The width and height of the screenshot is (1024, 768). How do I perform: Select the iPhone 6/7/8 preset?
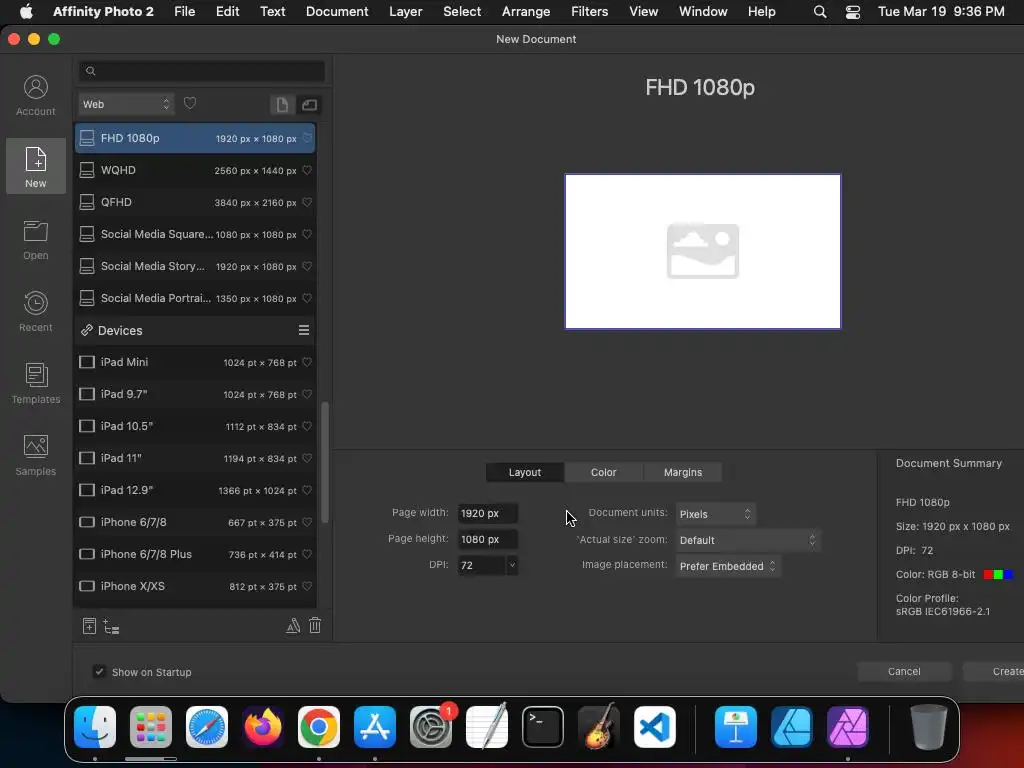pyautogui.click(x=195, y=522)
